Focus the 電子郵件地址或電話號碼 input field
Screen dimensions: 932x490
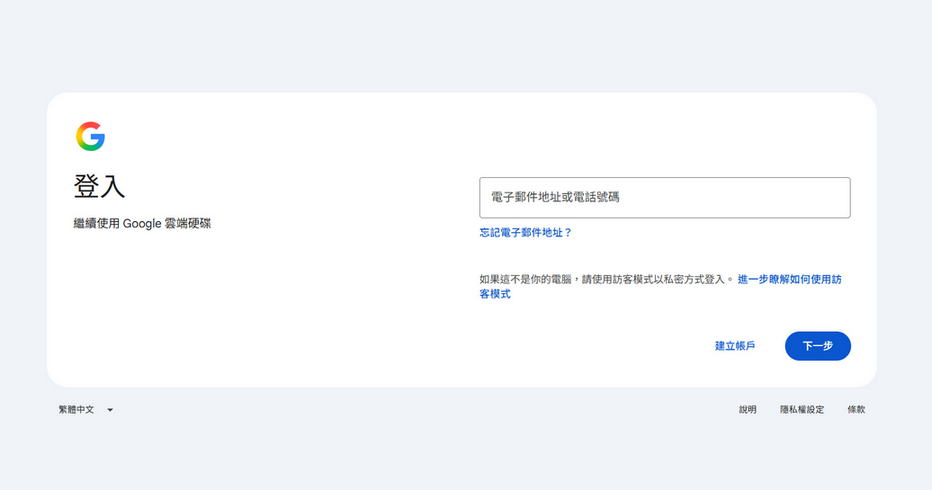coord(665,197)
